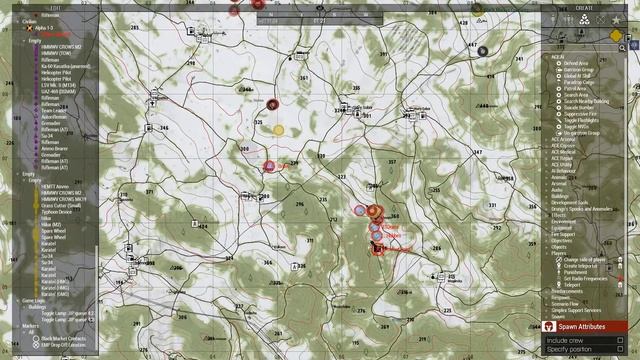Click the Create panel search field
This screenshot has height=360, width=640.
click(580, 48)
